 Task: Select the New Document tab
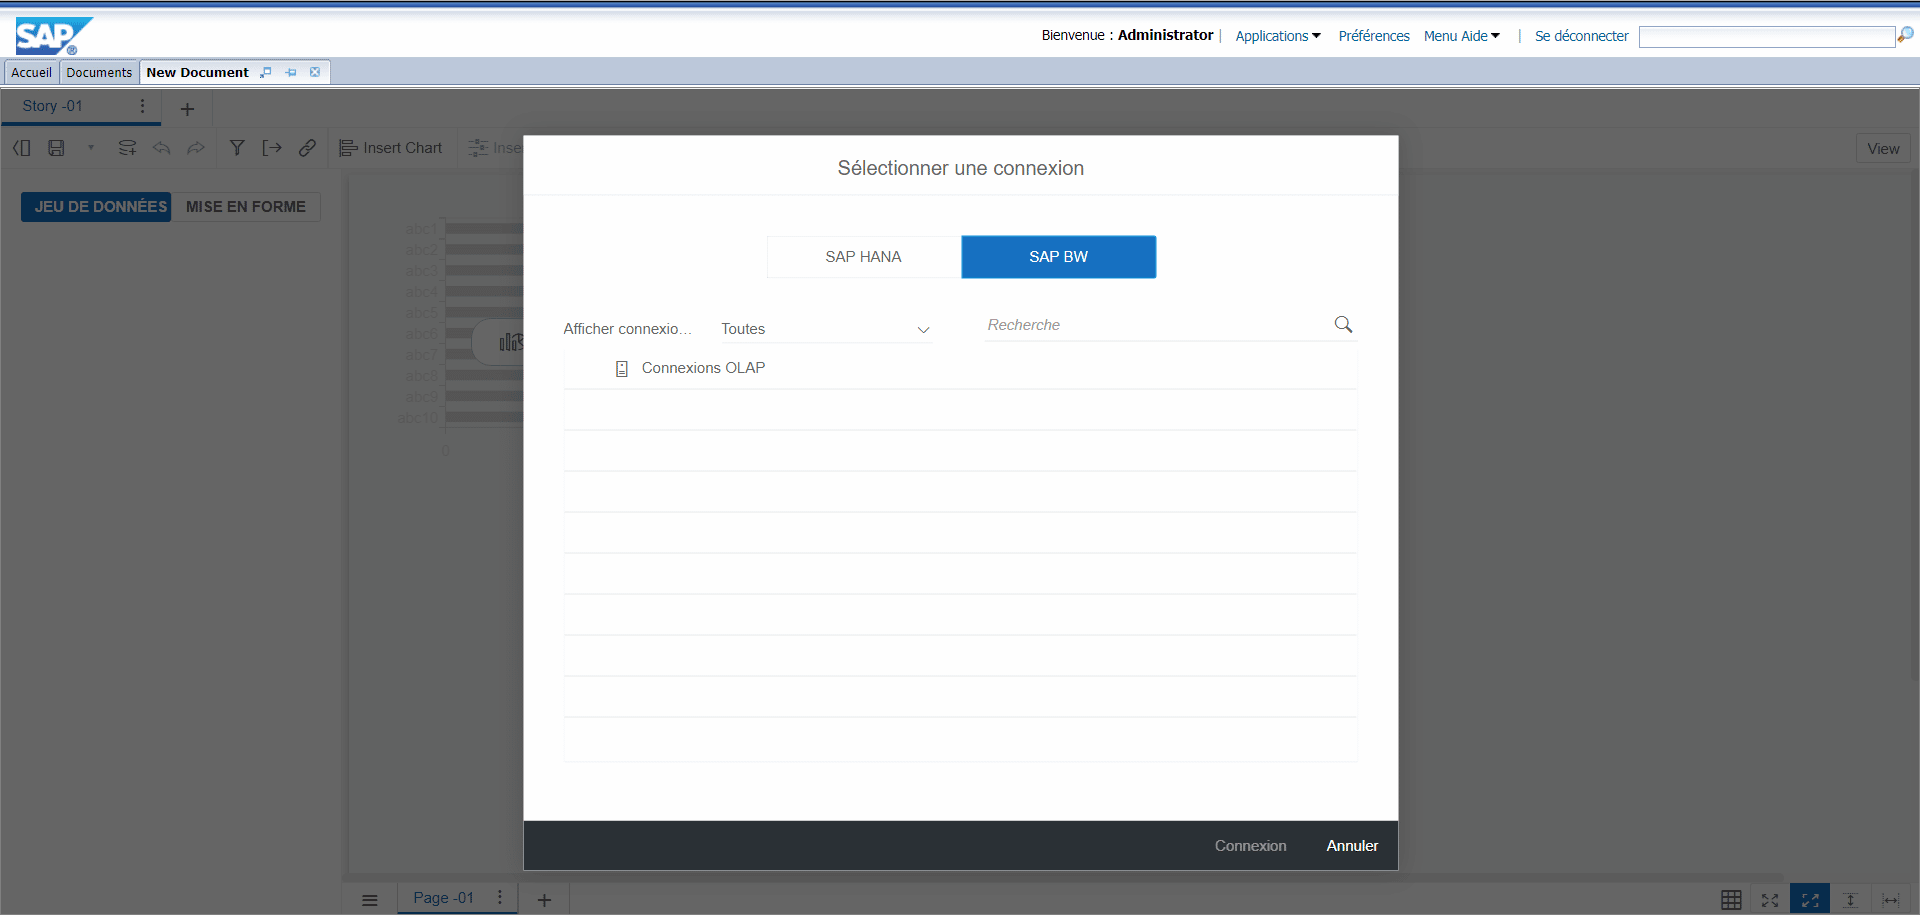pos(198,72)
